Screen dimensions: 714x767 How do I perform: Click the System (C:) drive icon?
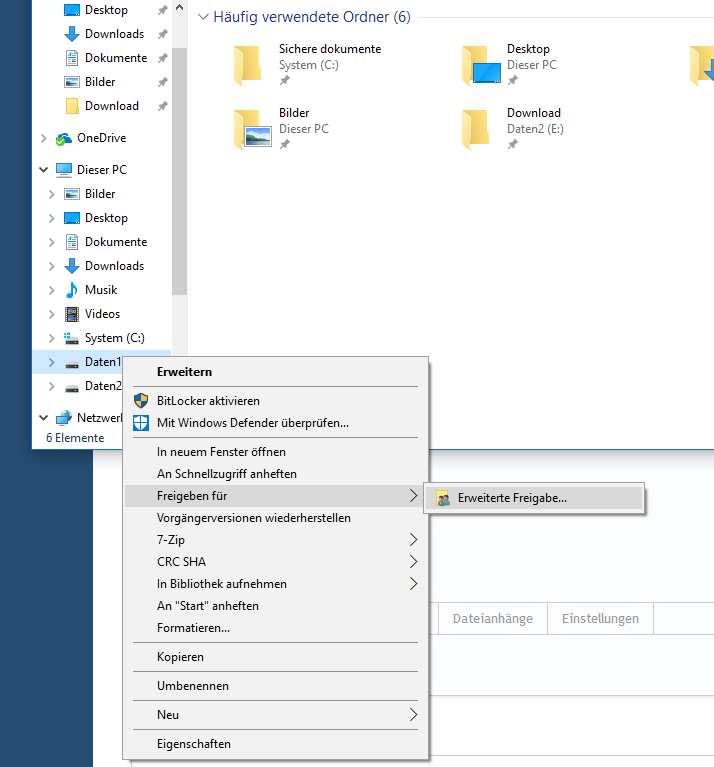click(x=71, y=338)
